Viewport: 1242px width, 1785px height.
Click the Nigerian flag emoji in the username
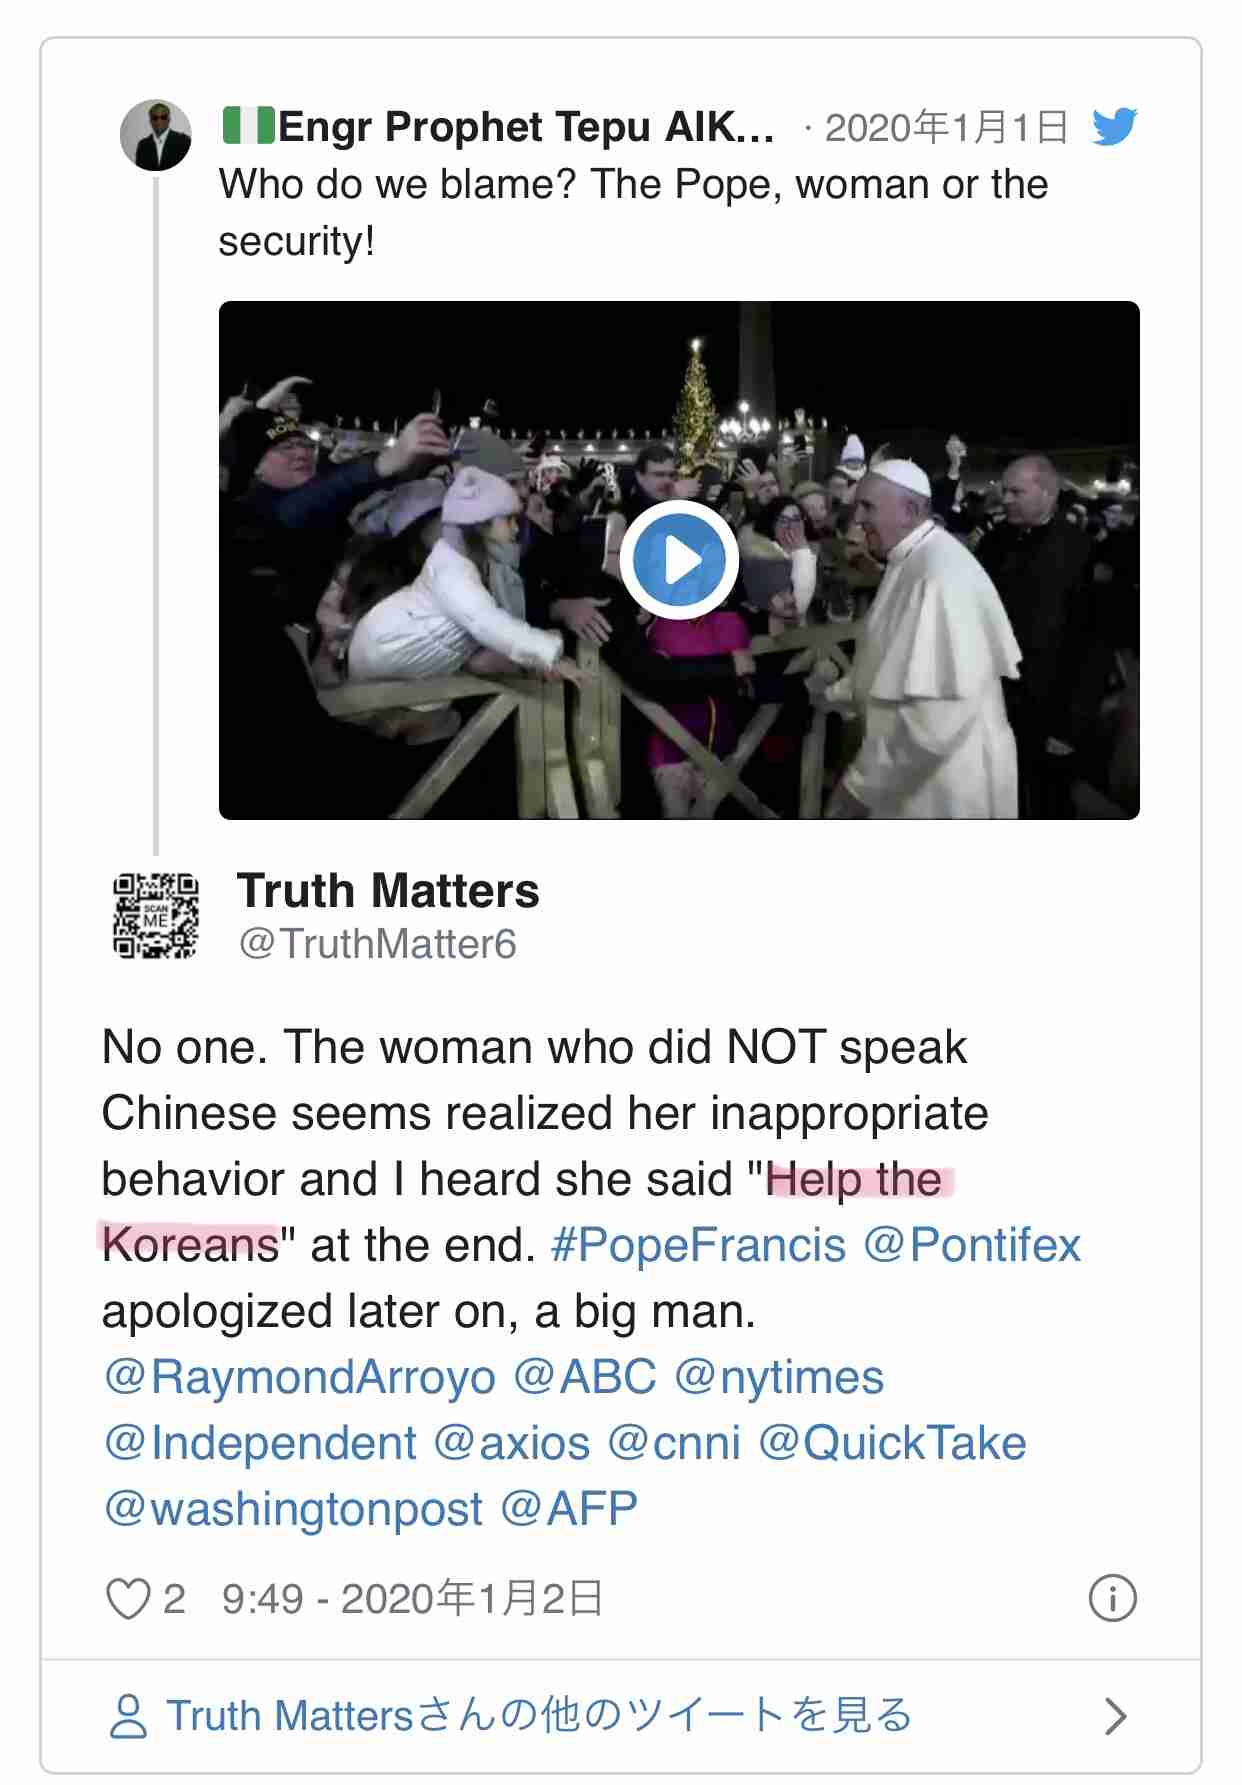pyautogui.click(x=250, y=127)
